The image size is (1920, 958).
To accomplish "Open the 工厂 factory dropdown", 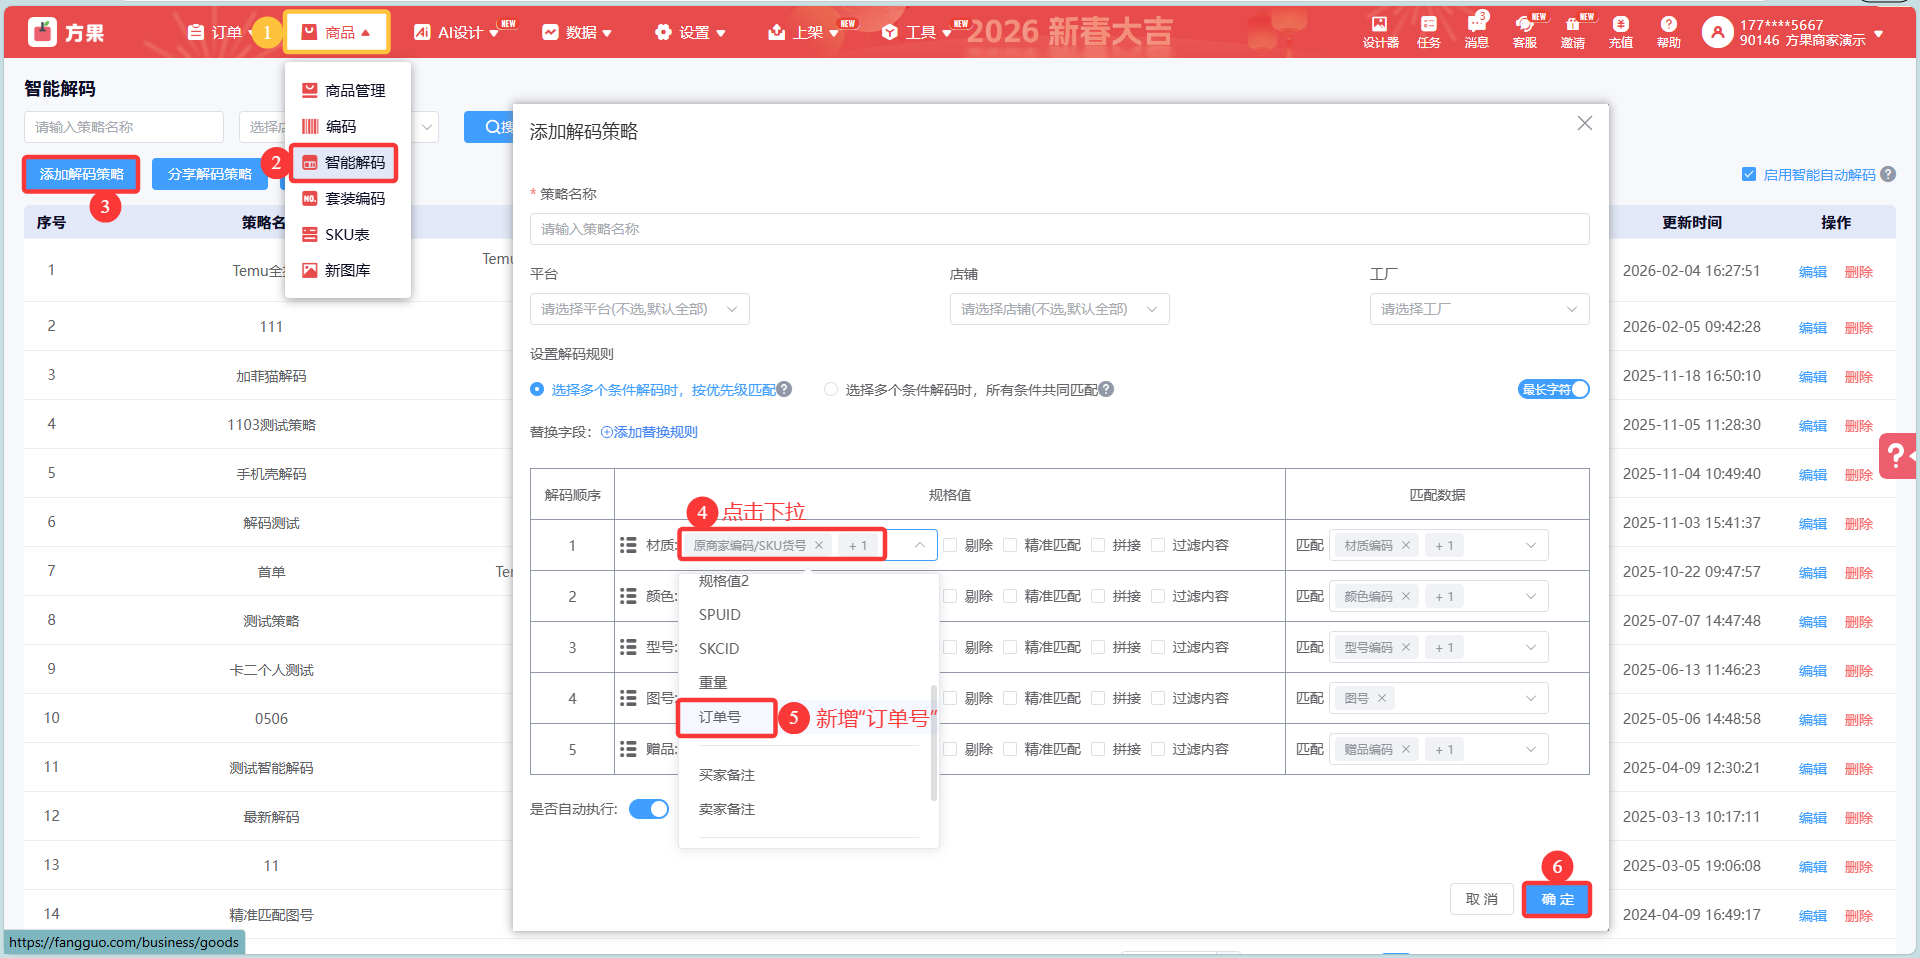I will coord(1478,309).
